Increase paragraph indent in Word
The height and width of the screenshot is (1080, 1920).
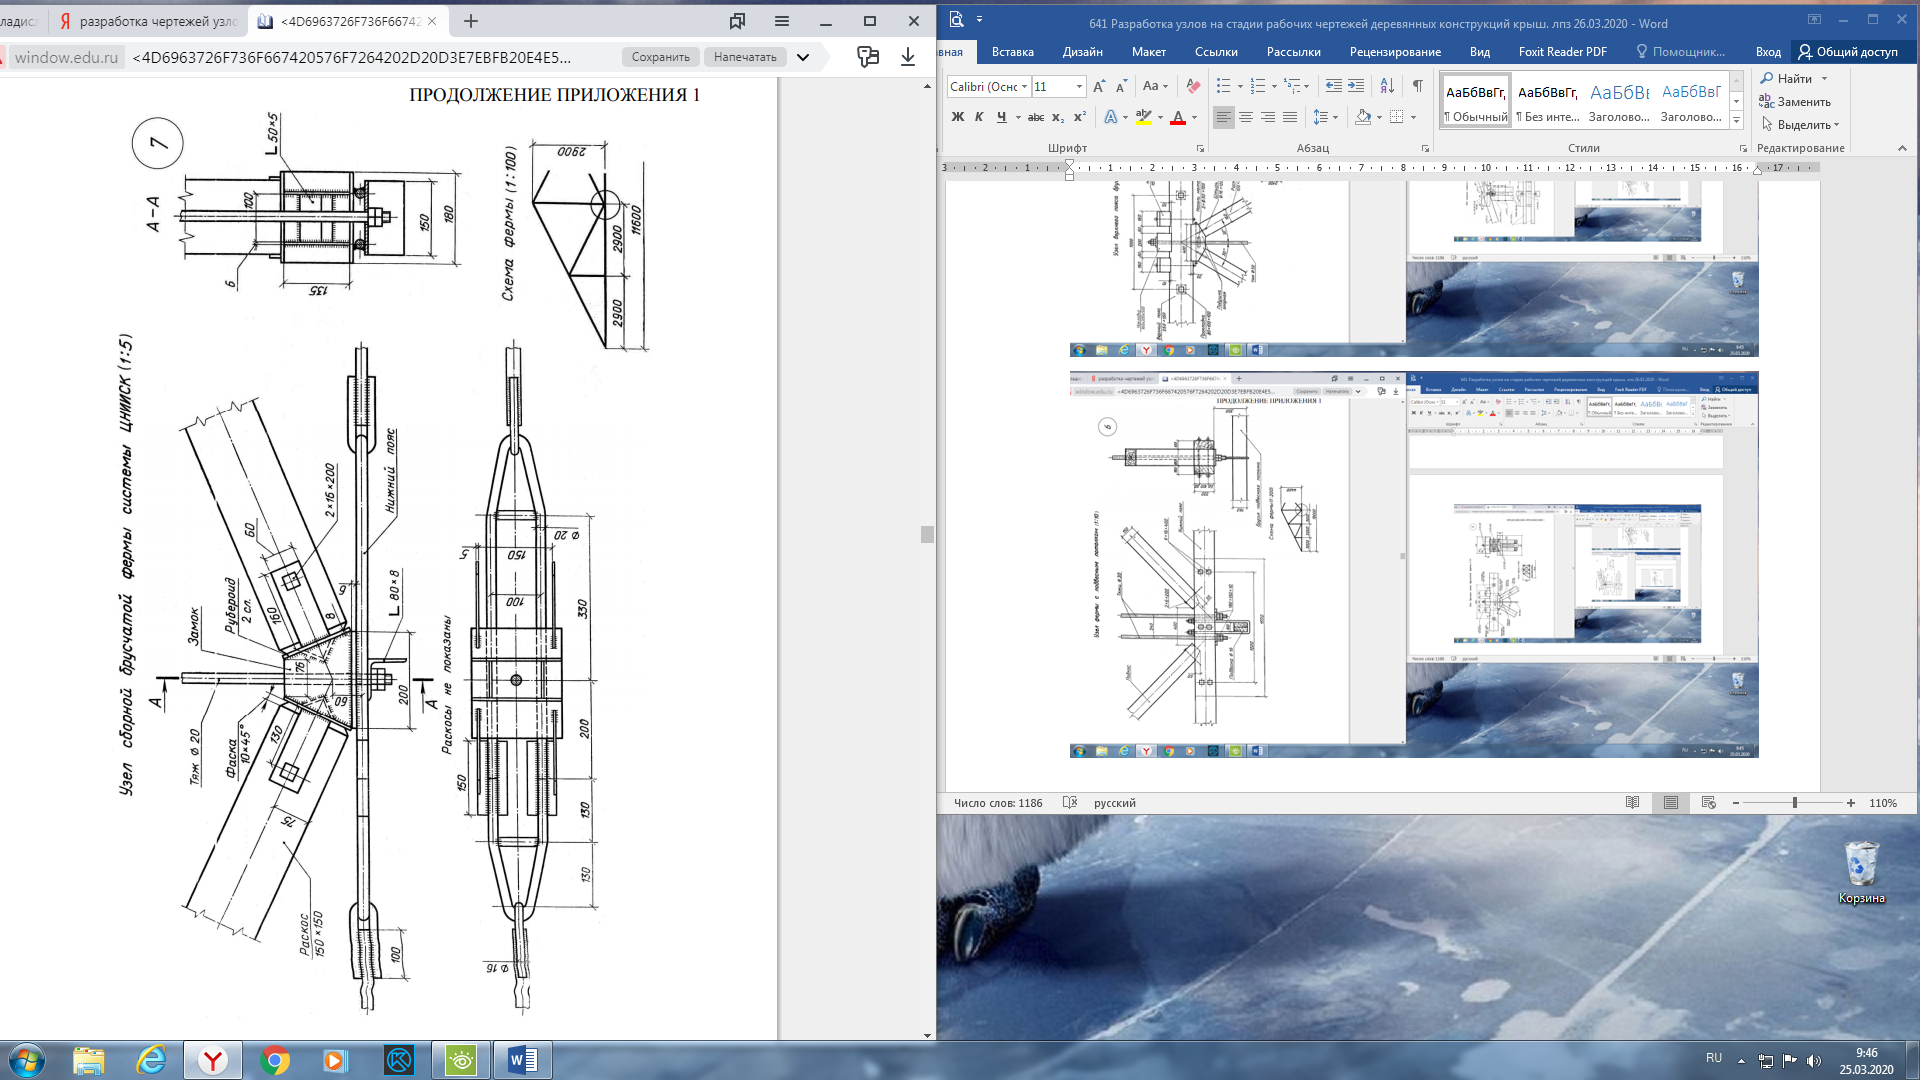click(1355, 86)
